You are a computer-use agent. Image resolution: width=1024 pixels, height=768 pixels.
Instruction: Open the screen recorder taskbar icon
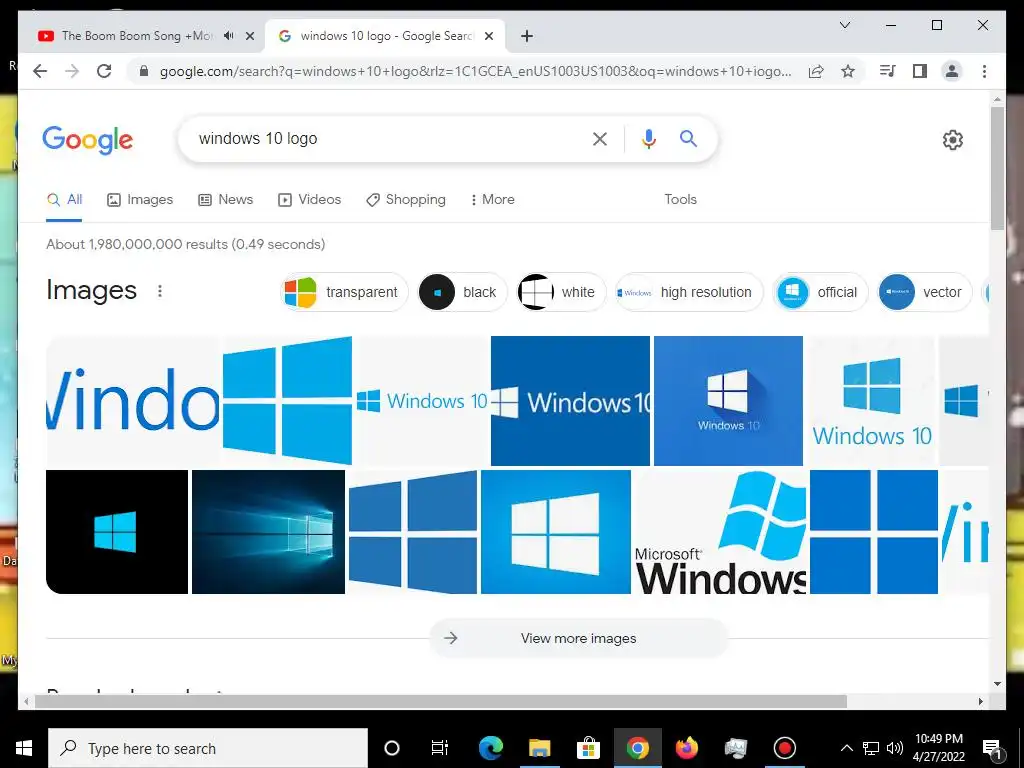(x=784, y=748)
